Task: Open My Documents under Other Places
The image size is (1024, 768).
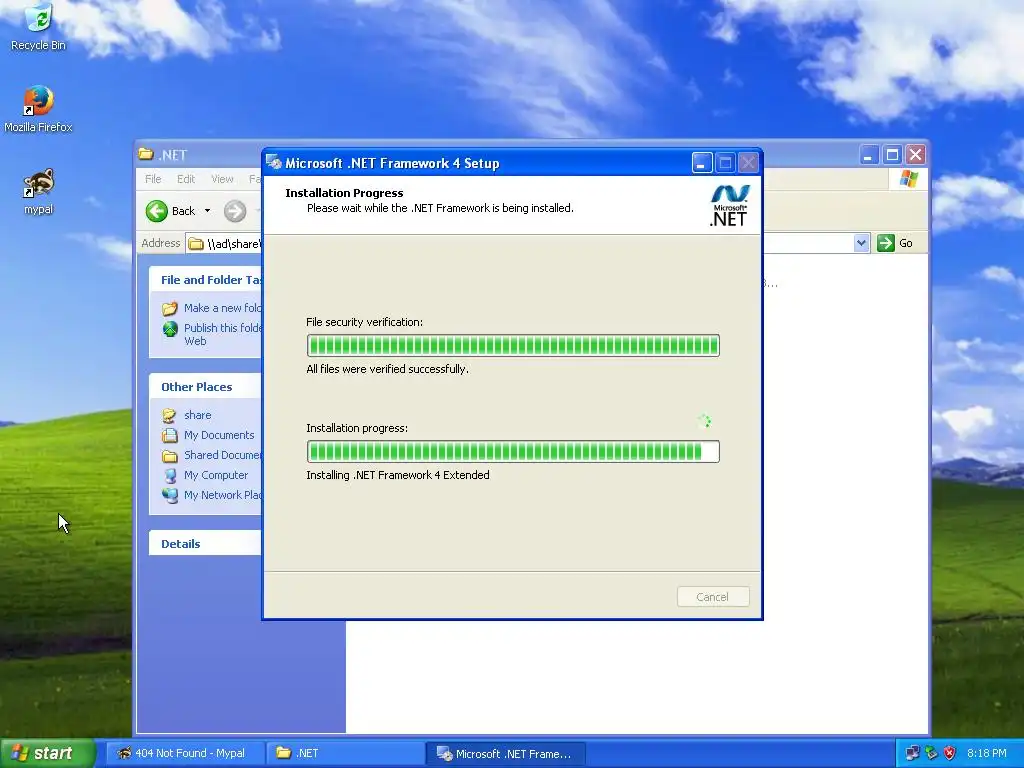Action: tap(219, 435)
